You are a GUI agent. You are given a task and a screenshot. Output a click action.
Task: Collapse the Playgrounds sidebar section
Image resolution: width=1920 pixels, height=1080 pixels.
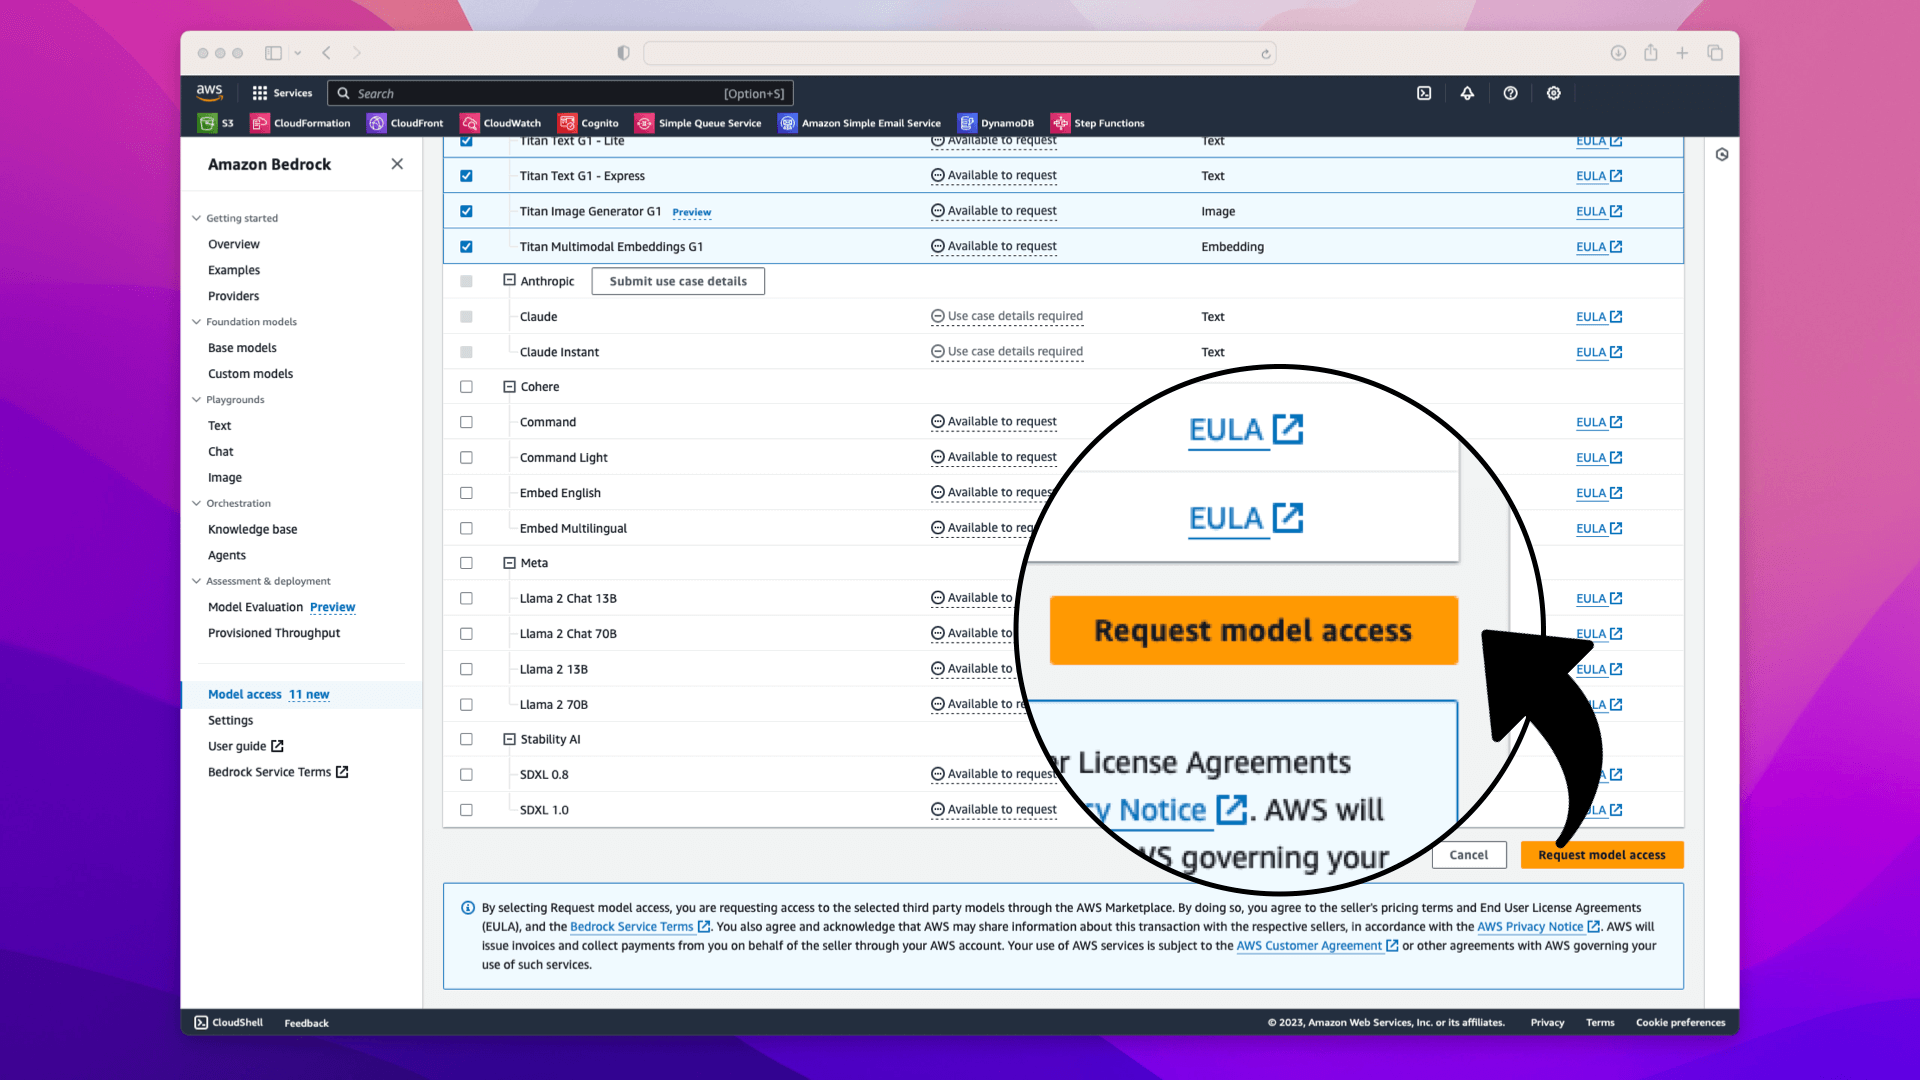coord(197,399)
